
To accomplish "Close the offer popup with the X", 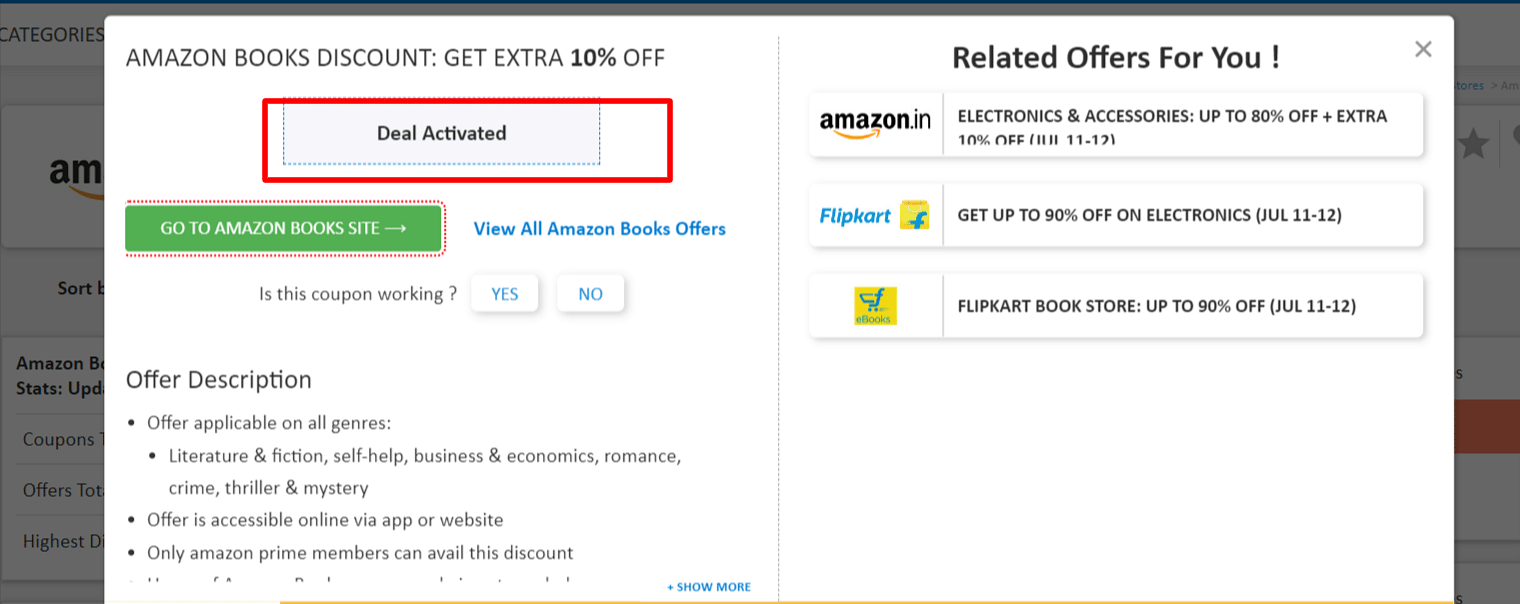I will click(1423, 49).
